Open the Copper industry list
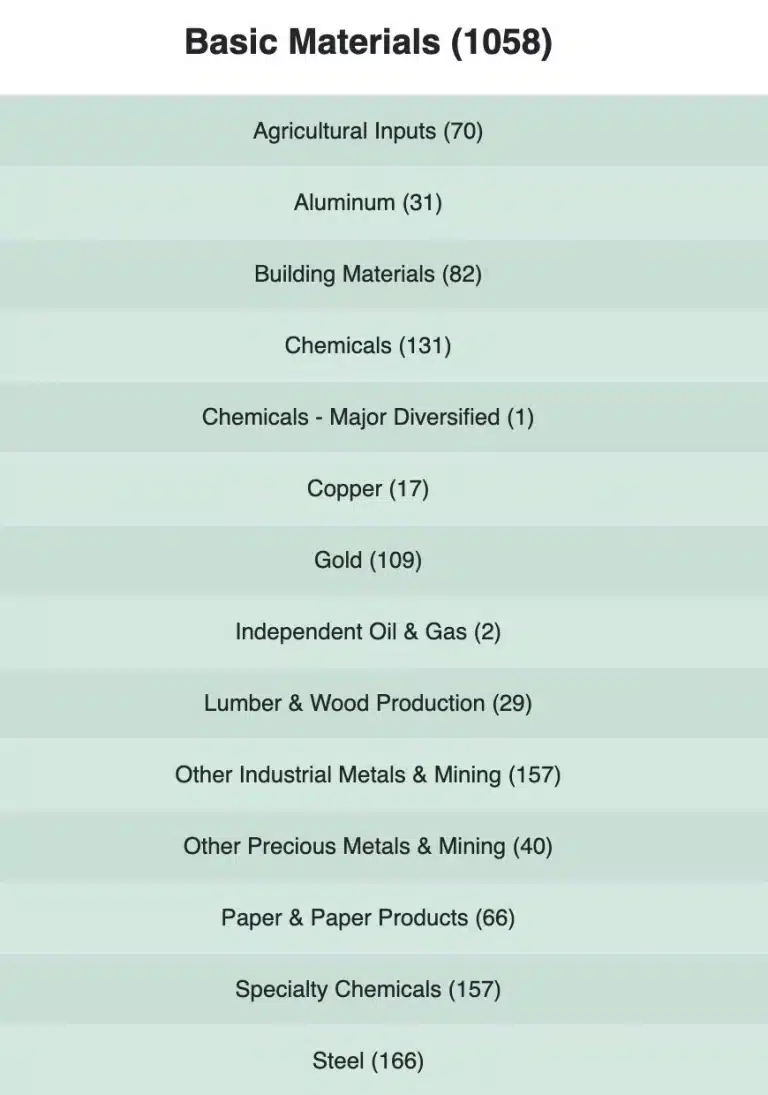768x1095 pixels. click(x=367, y=488)
